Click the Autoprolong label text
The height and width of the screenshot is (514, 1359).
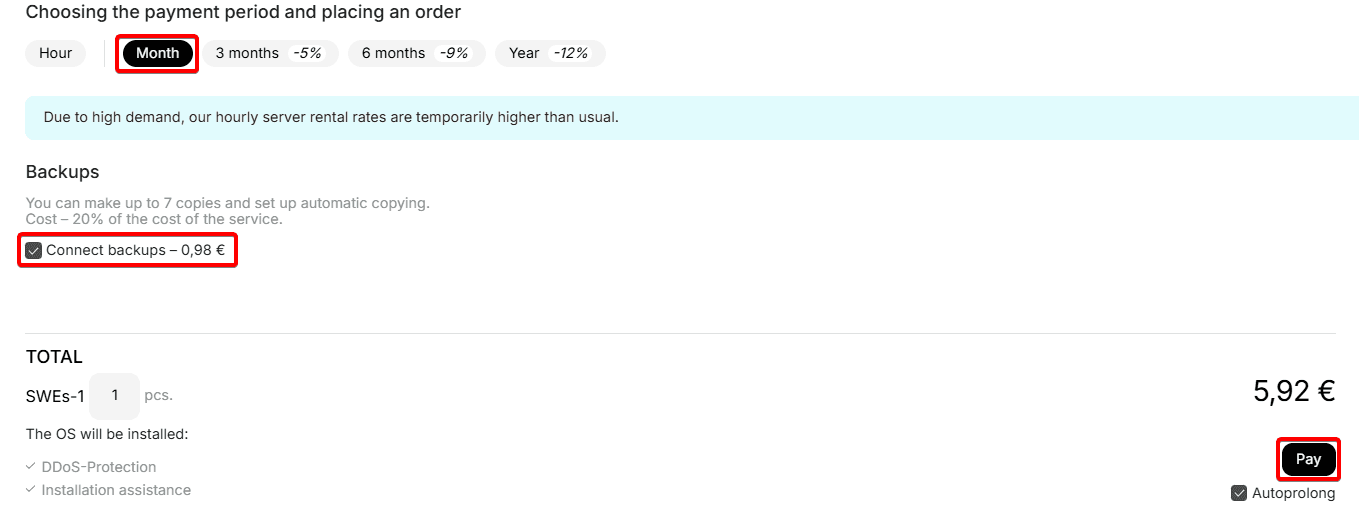[x=1293, y=493]
